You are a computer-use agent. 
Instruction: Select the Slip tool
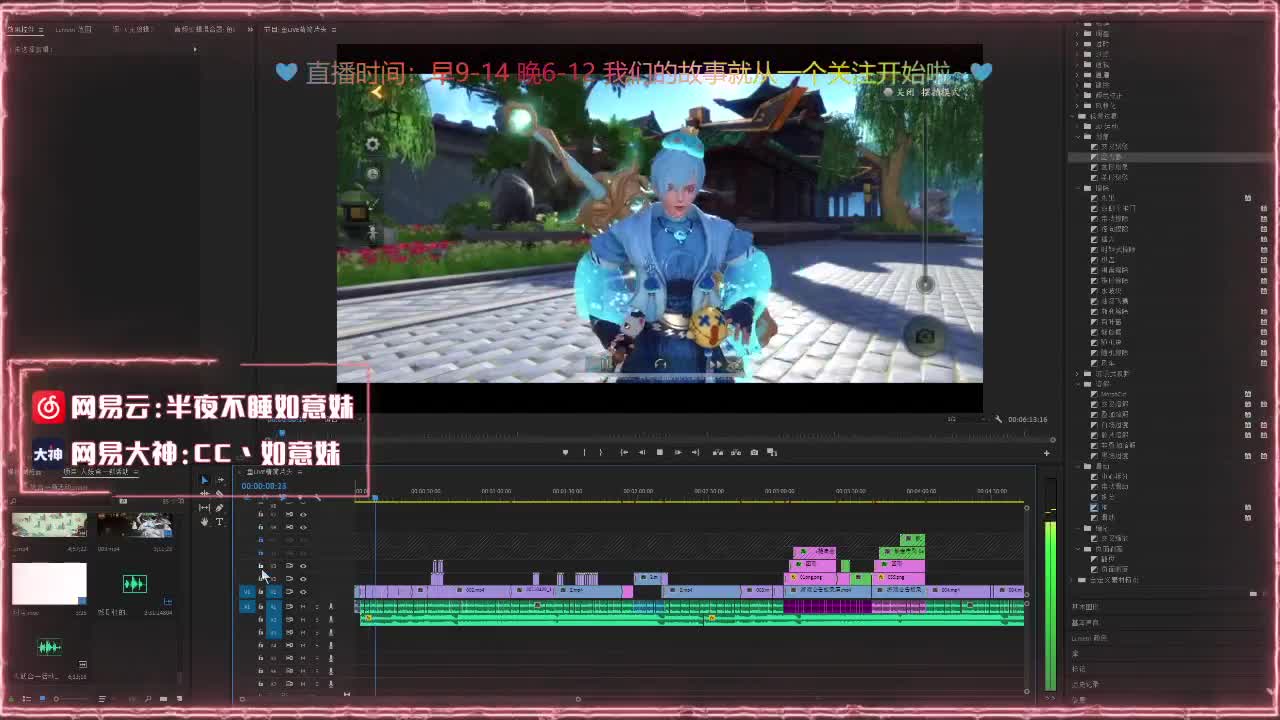point(204,508)
